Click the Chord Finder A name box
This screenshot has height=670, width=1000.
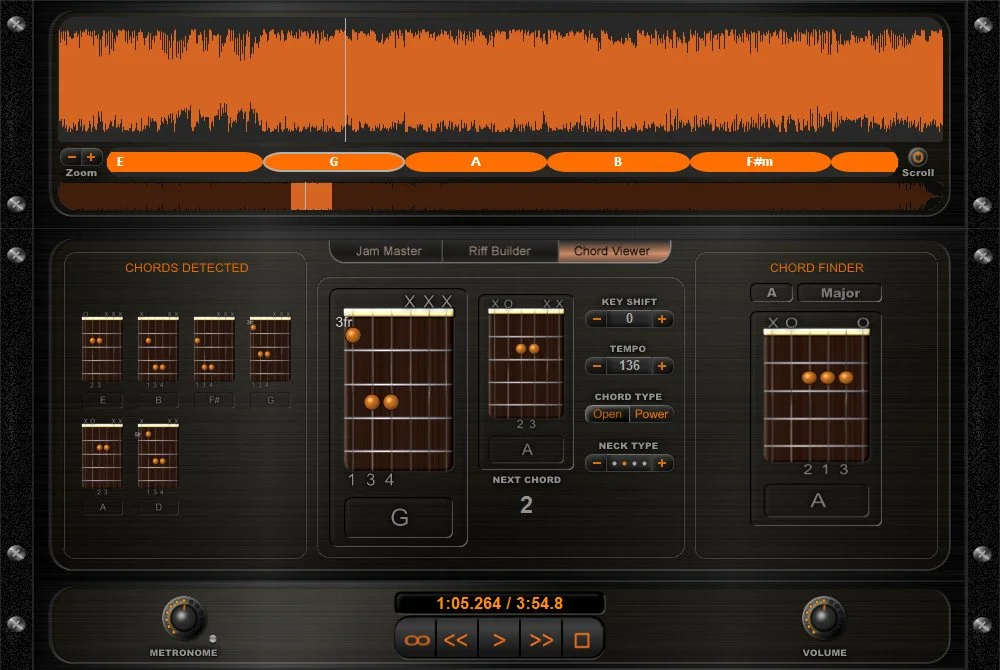click(x=817, y=501)
